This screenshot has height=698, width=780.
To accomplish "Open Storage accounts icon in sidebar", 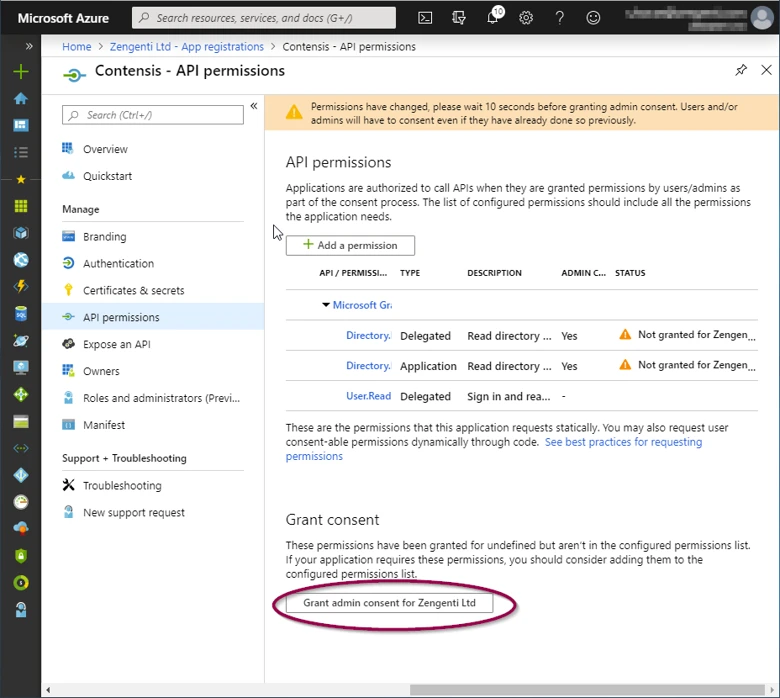I will (21, 422).
